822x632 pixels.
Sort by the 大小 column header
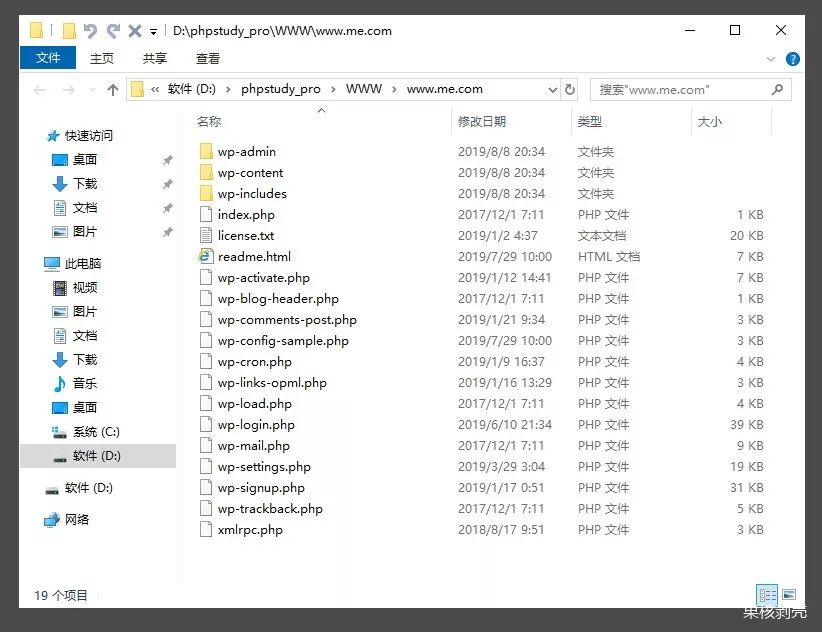[x=709, y=122]
